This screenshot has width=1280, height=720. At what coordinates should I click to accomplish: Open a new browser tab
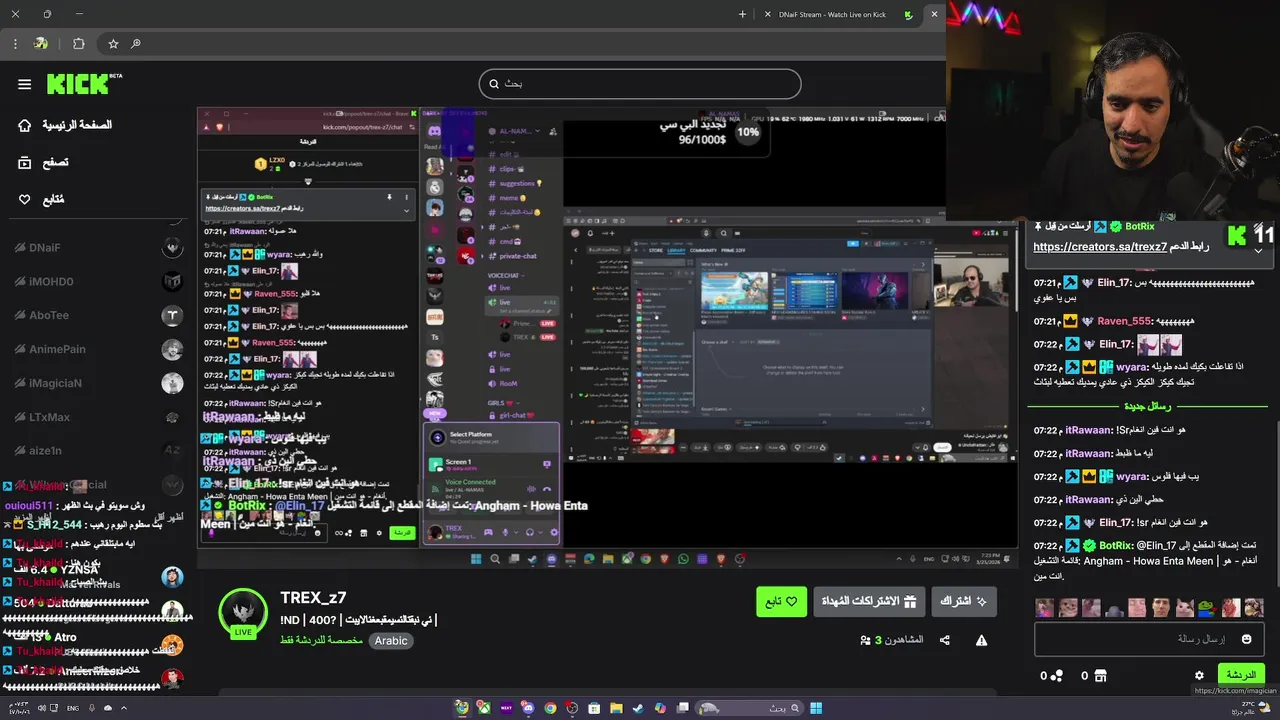click(742, 14)
